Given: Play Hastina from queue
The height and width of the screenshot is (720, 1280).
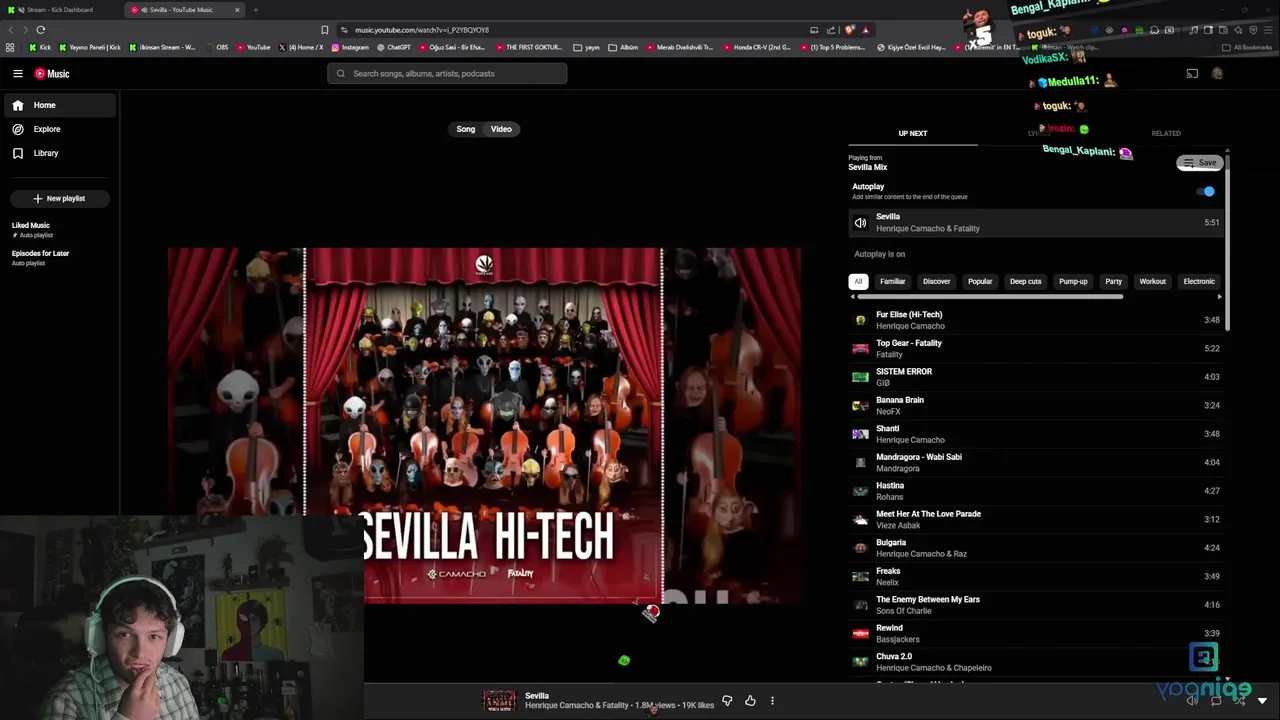Looking at the screenshot, I should pyautogui.click(x=1036, y=491).
